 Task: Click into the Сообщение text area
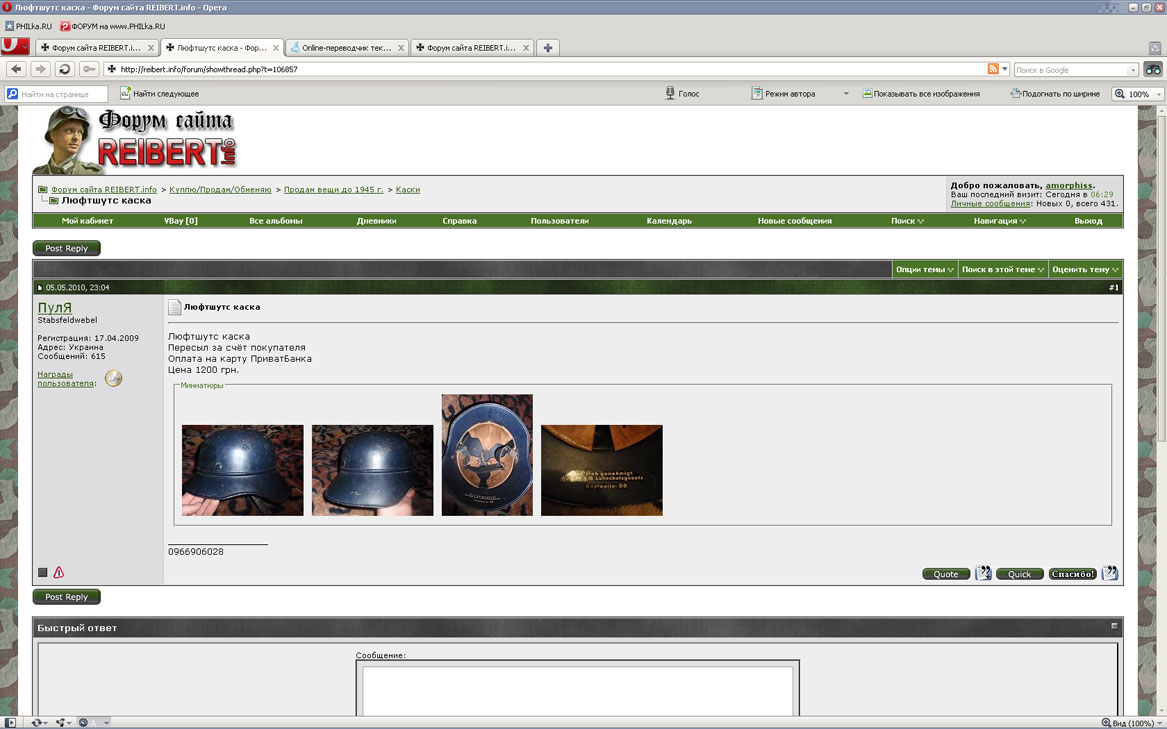click(x=577, y=691)
